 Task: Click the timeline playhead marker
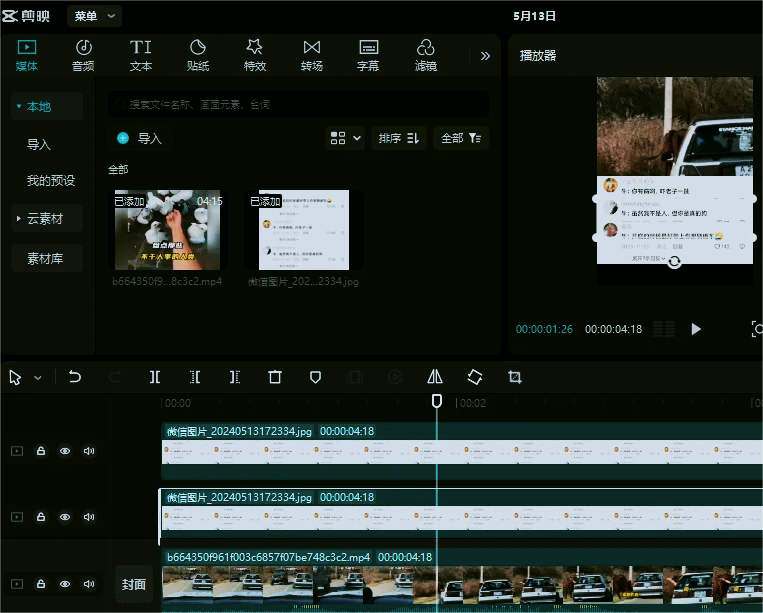coord(436,401)
